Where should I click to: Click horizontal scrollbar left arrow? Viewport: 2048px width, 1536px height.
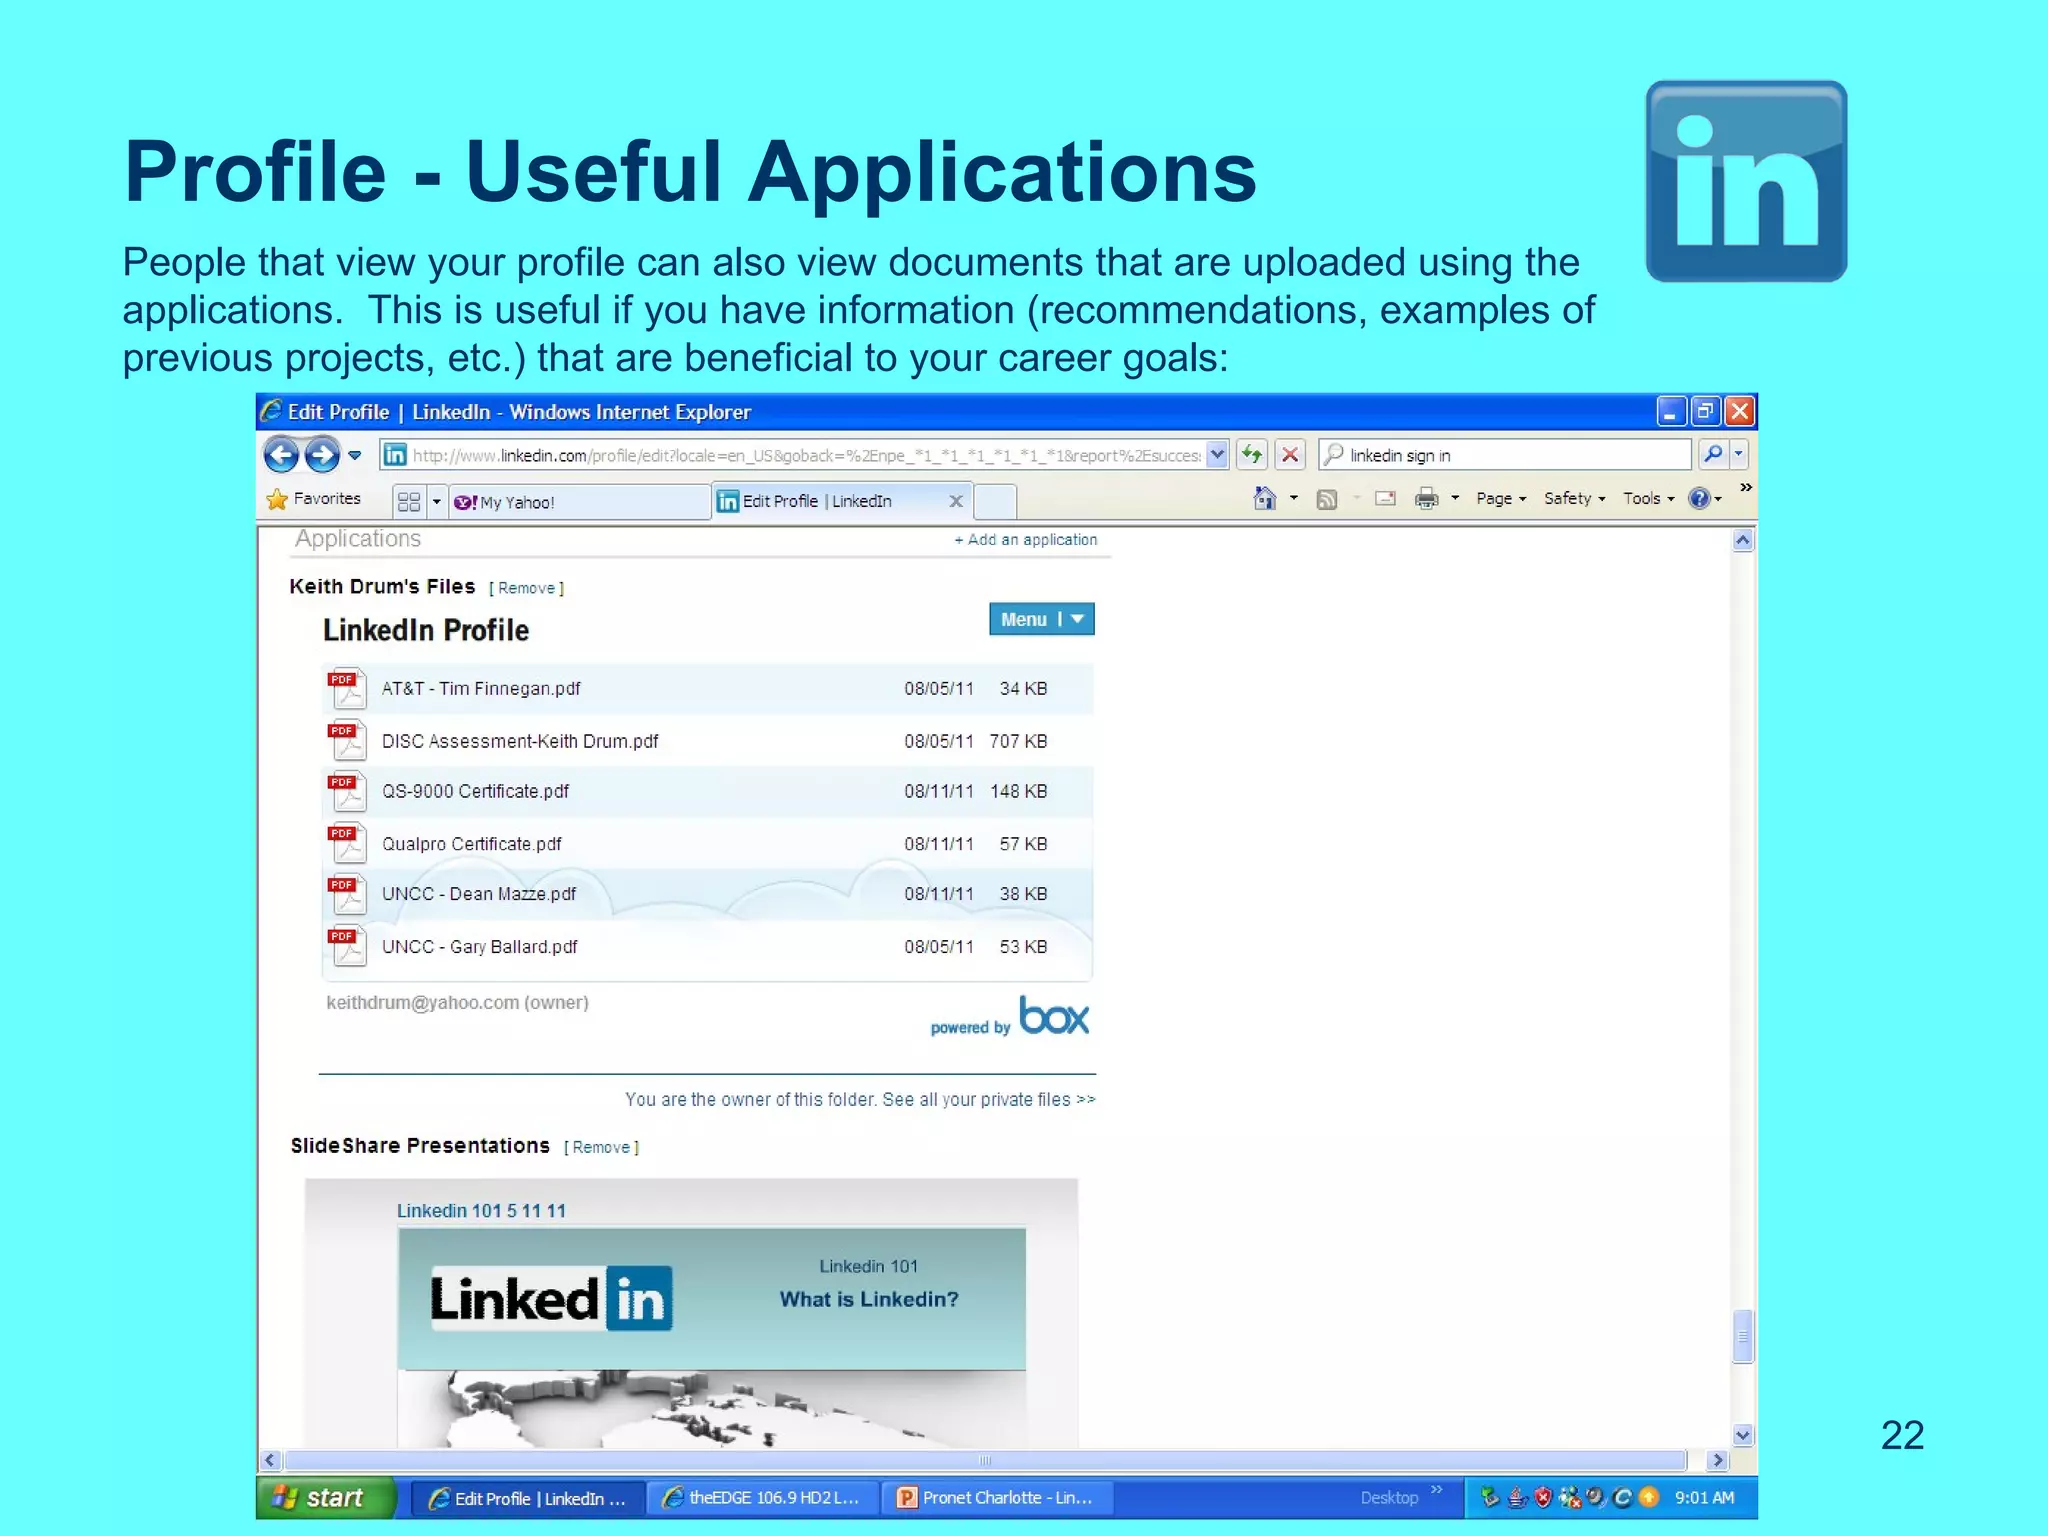click(270, 1460)
